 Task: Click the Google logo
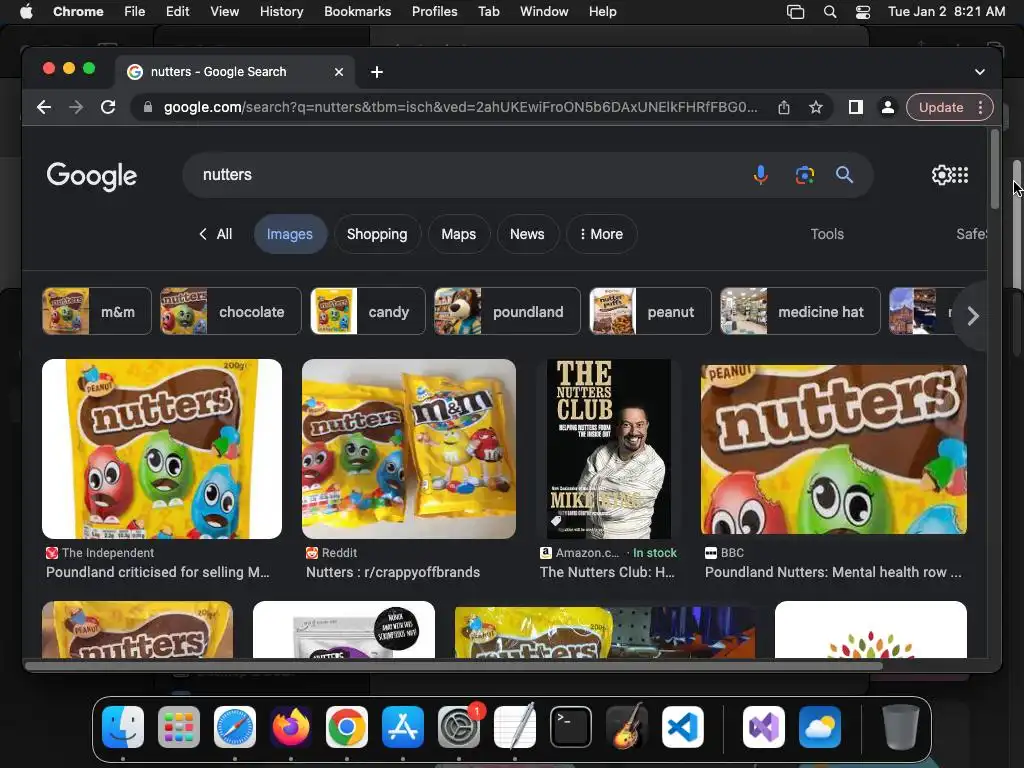91,176
